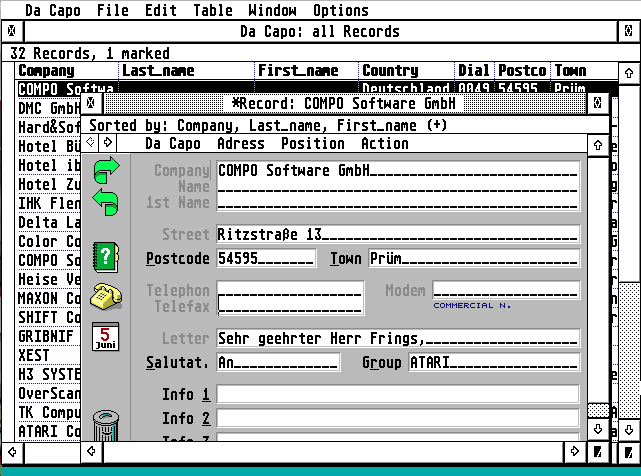
Task: Open the Adress menu in record window
Action: (241, 144)
